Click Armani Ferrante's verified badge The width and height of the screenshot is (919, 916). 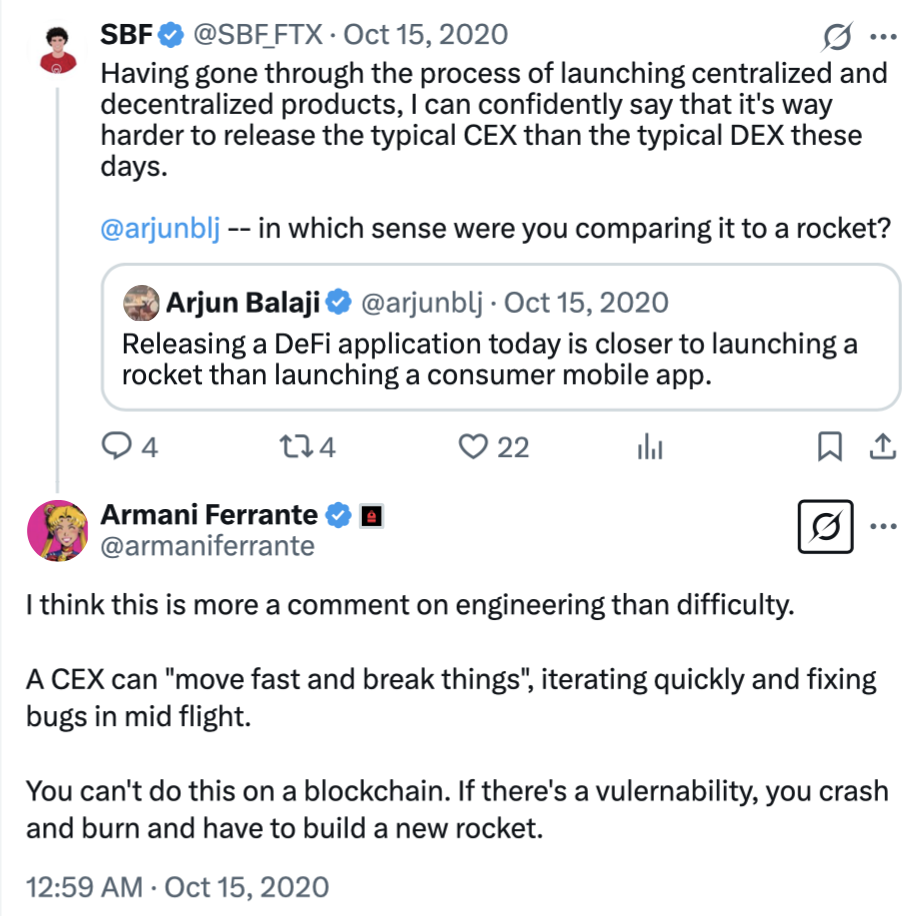(339, 516)
